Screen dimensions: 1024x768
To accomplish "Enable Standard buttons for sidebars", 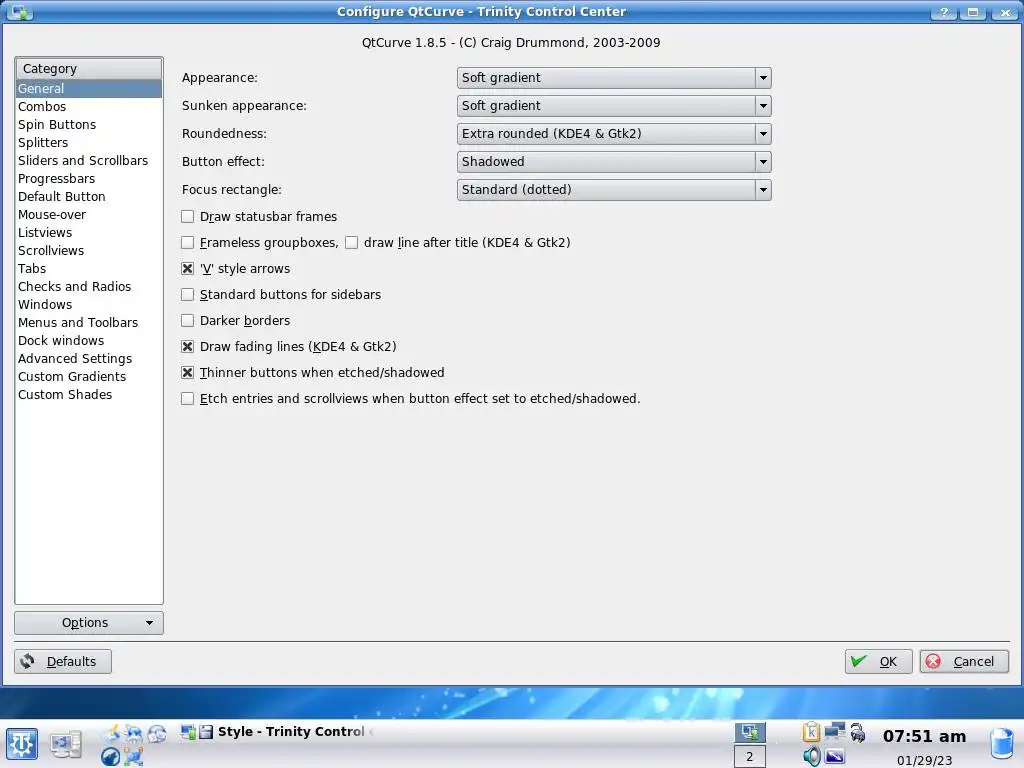I will (x=187, y=295).
